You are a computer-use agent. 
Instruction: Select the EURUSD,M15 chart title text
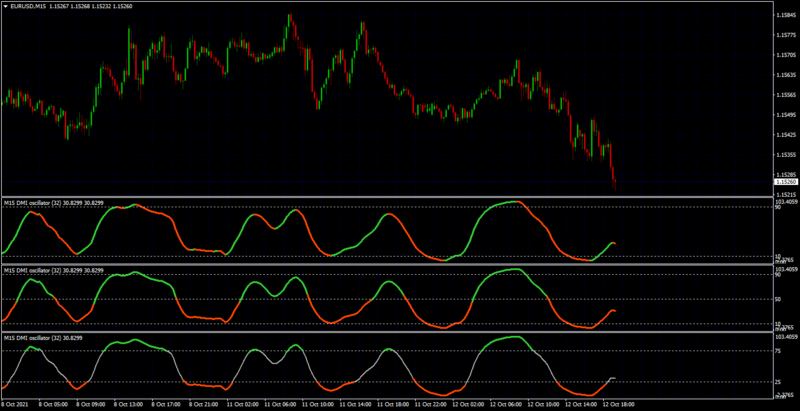(x=28, y=7)
